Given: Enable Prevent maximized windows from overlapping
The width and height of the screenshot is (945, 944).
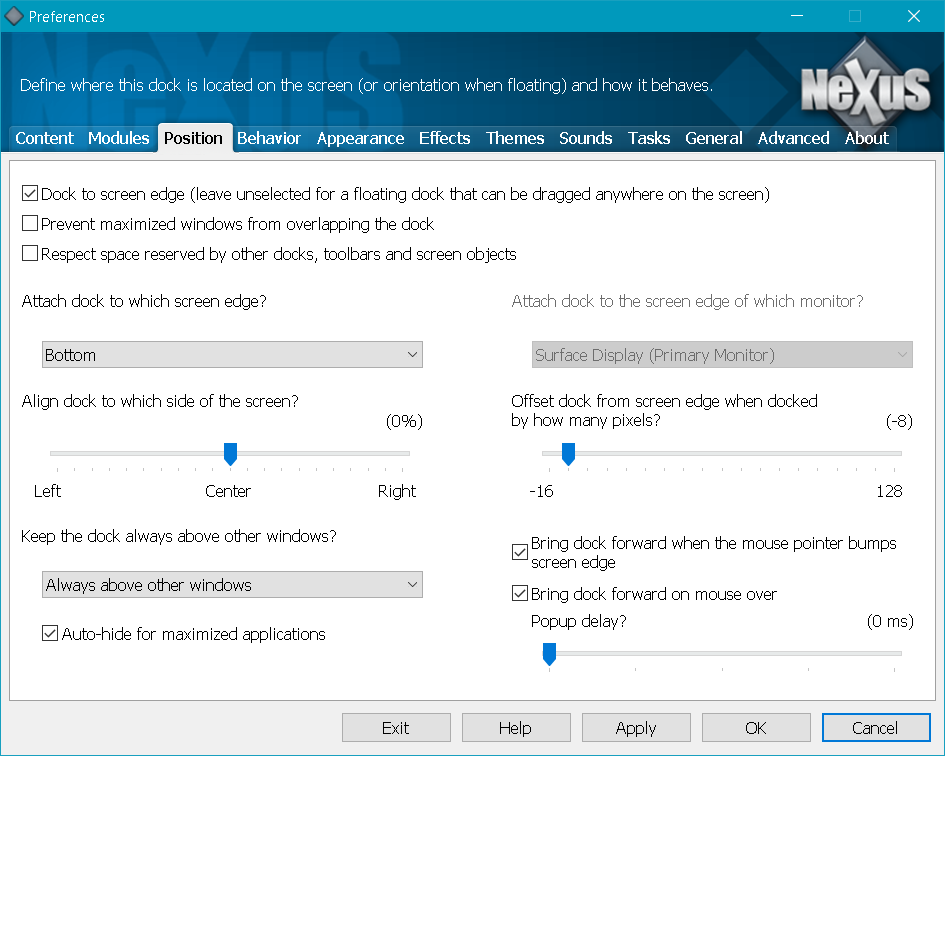Looking at the screenshot, I should click(x=30, y=224).
